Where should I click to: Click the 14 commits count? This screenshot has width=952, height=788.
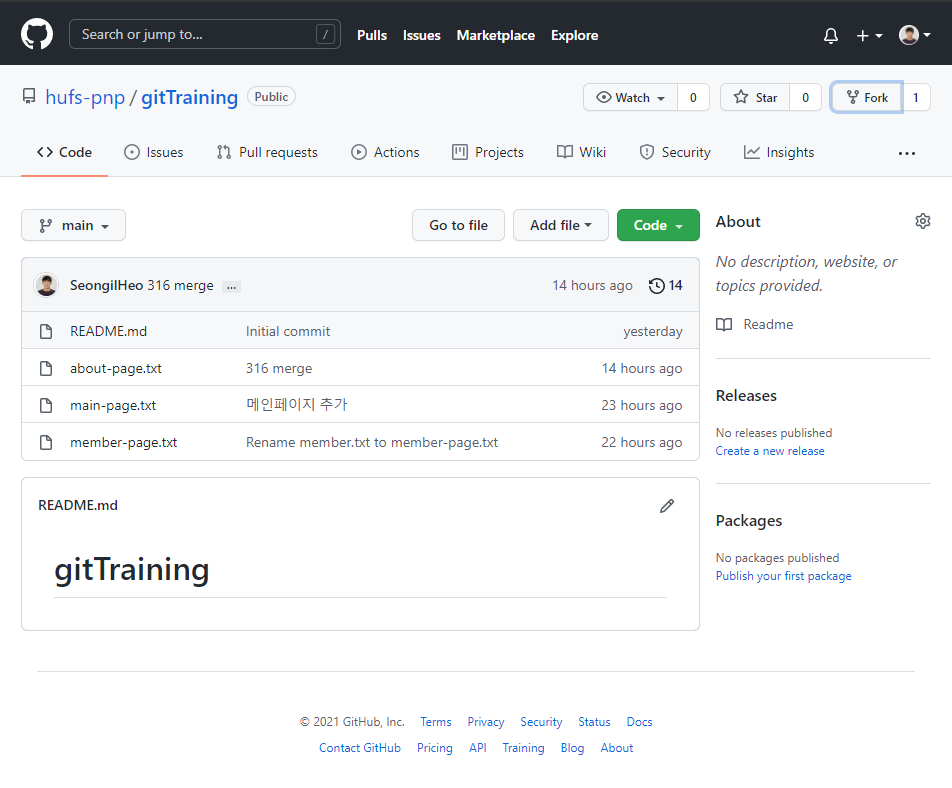point(675,285)
